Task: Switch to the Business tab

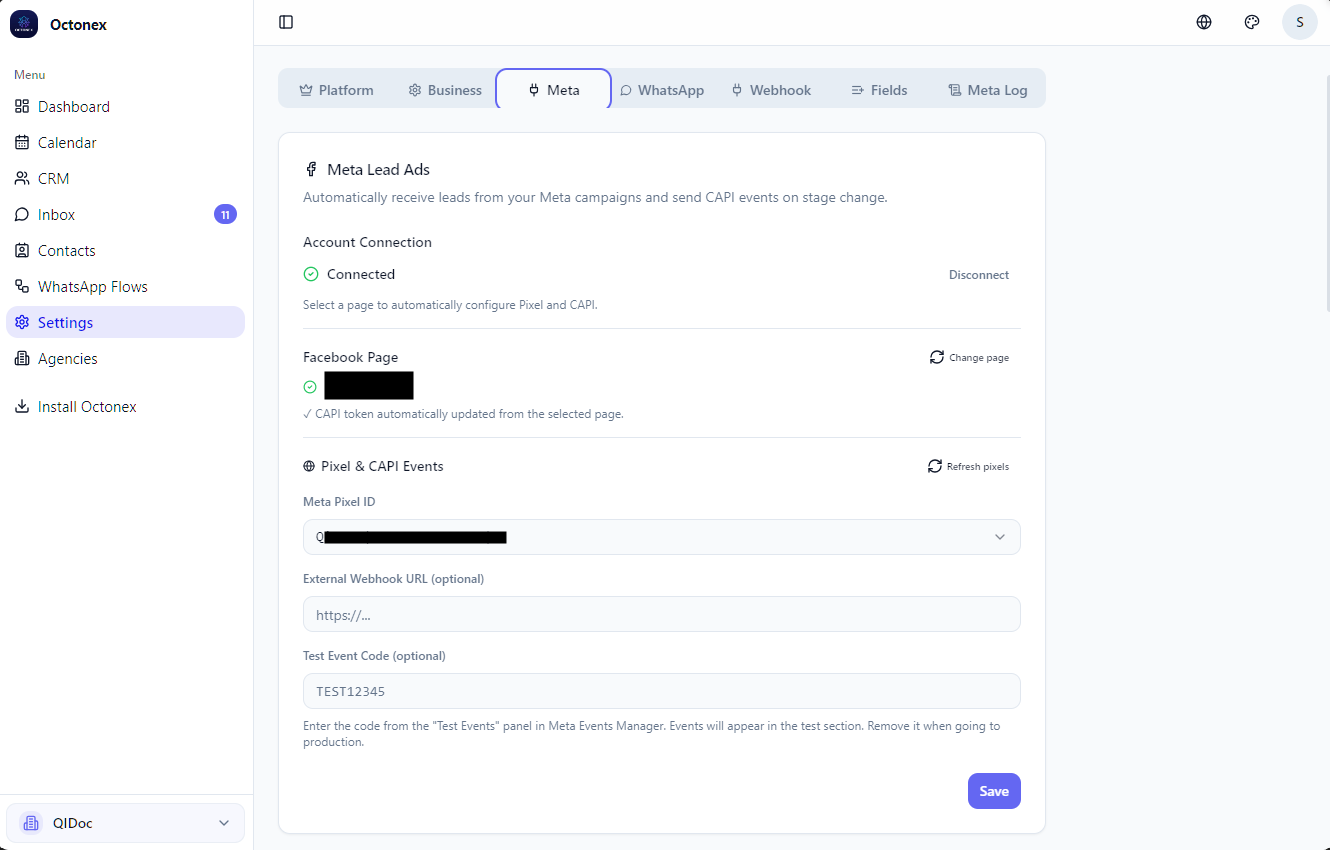Action: [x=445, y=90]
